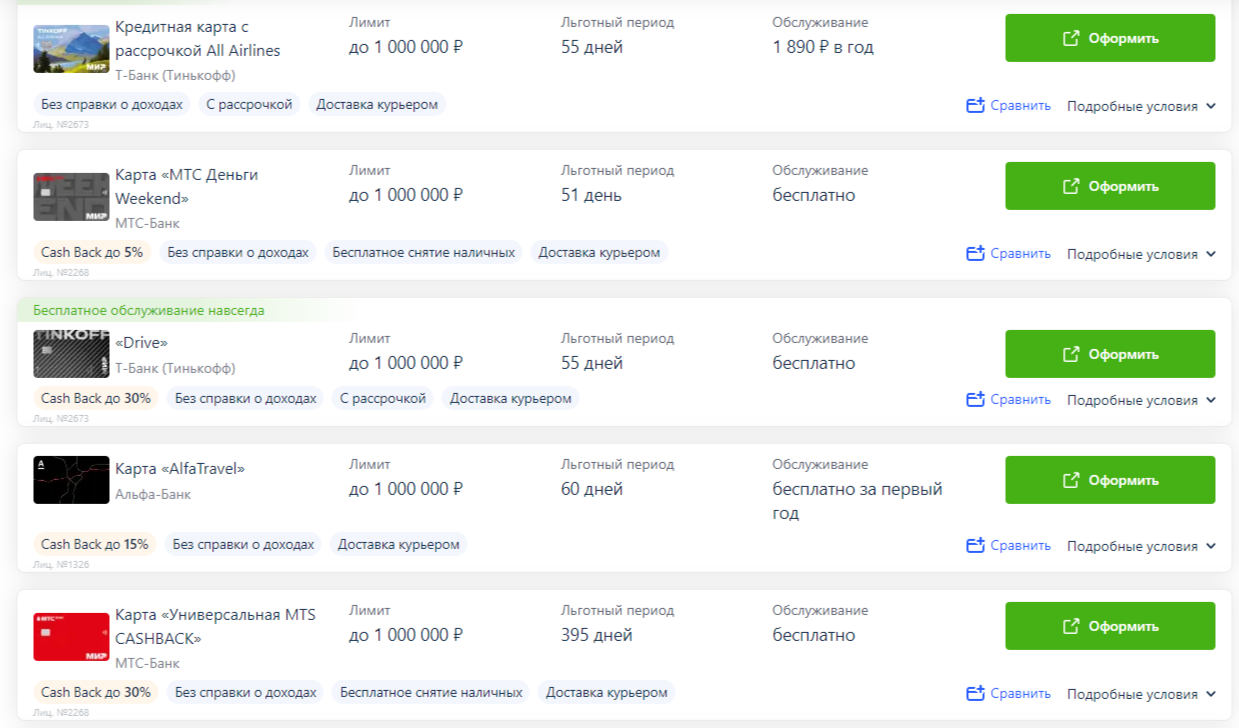
Task: Click 51 день grace period value
Action: (591, 195)
